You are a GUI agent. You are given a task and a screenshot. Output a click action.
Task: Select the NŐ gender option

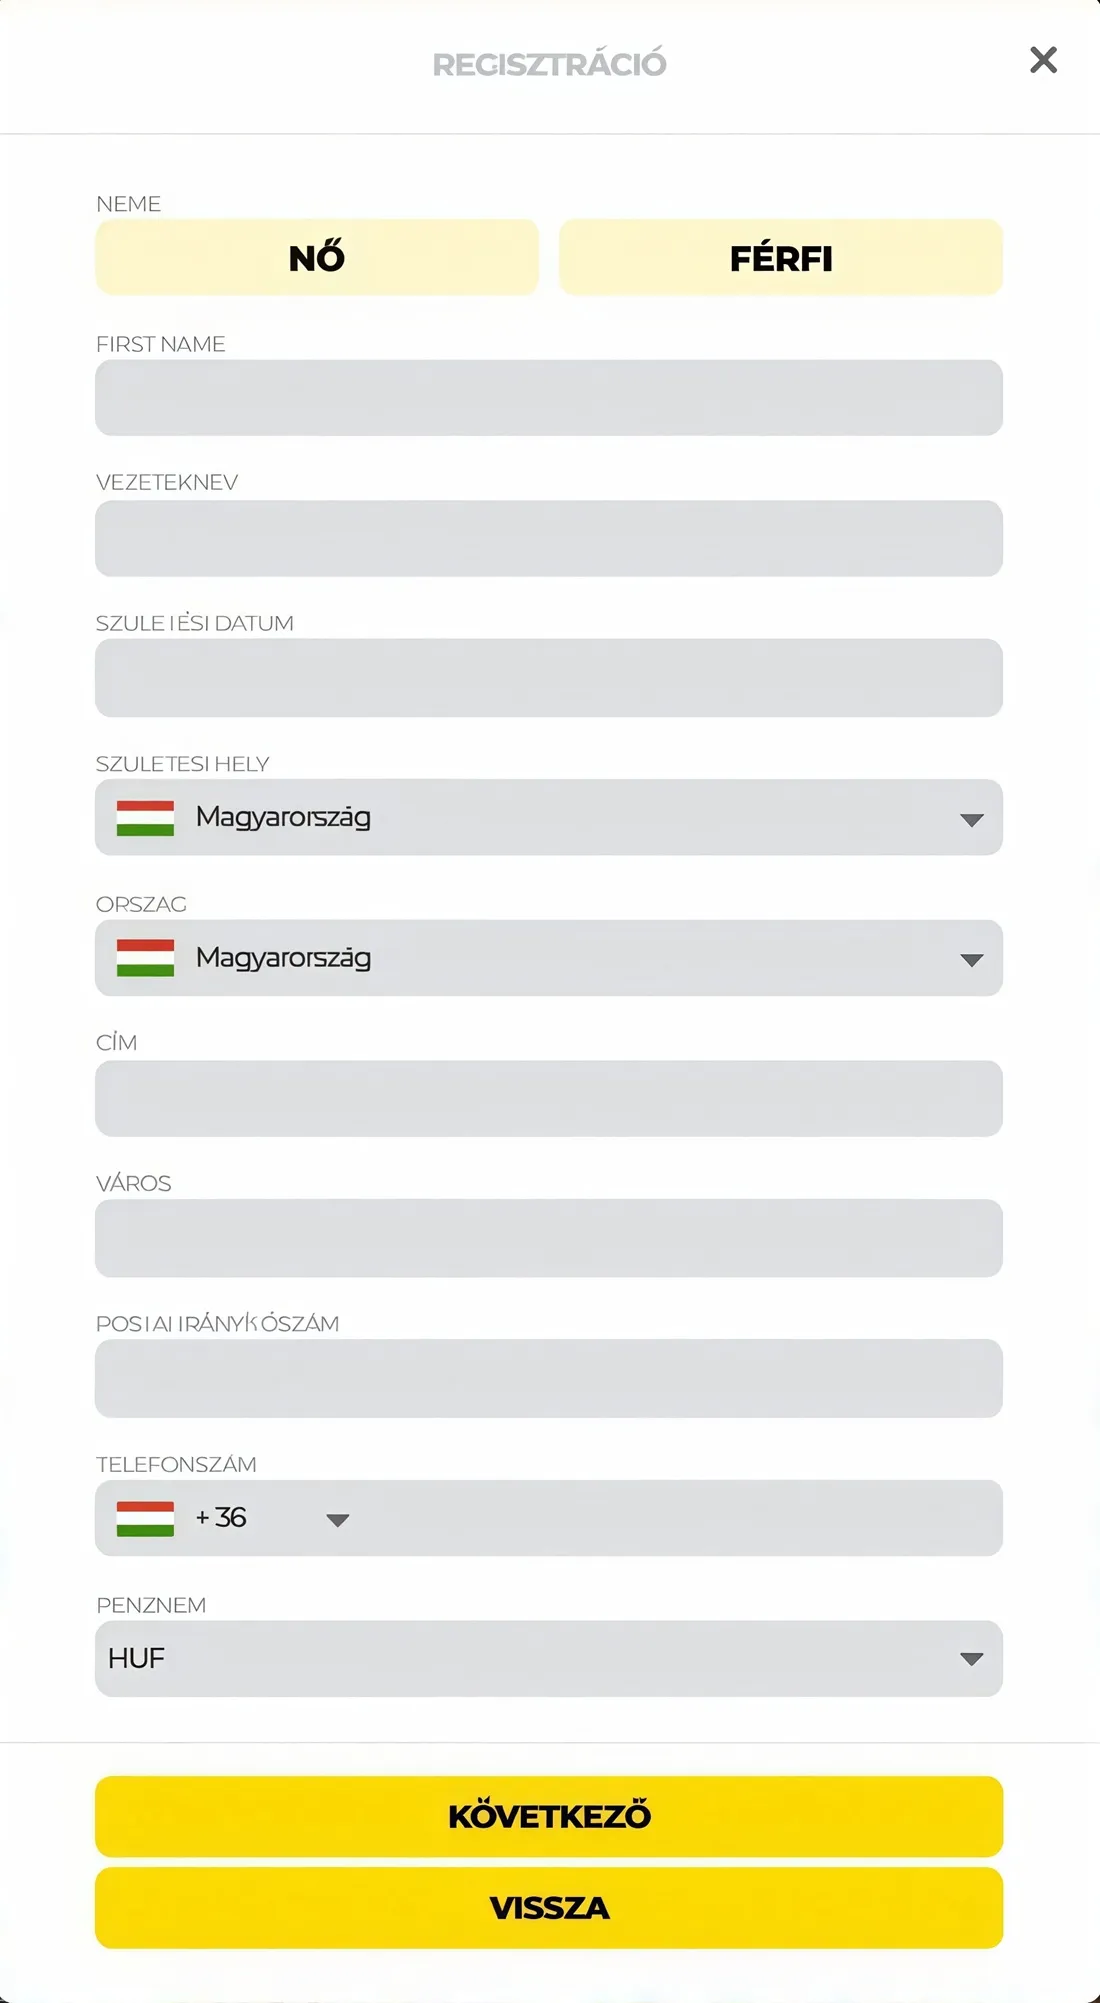(x=317, y=258)
